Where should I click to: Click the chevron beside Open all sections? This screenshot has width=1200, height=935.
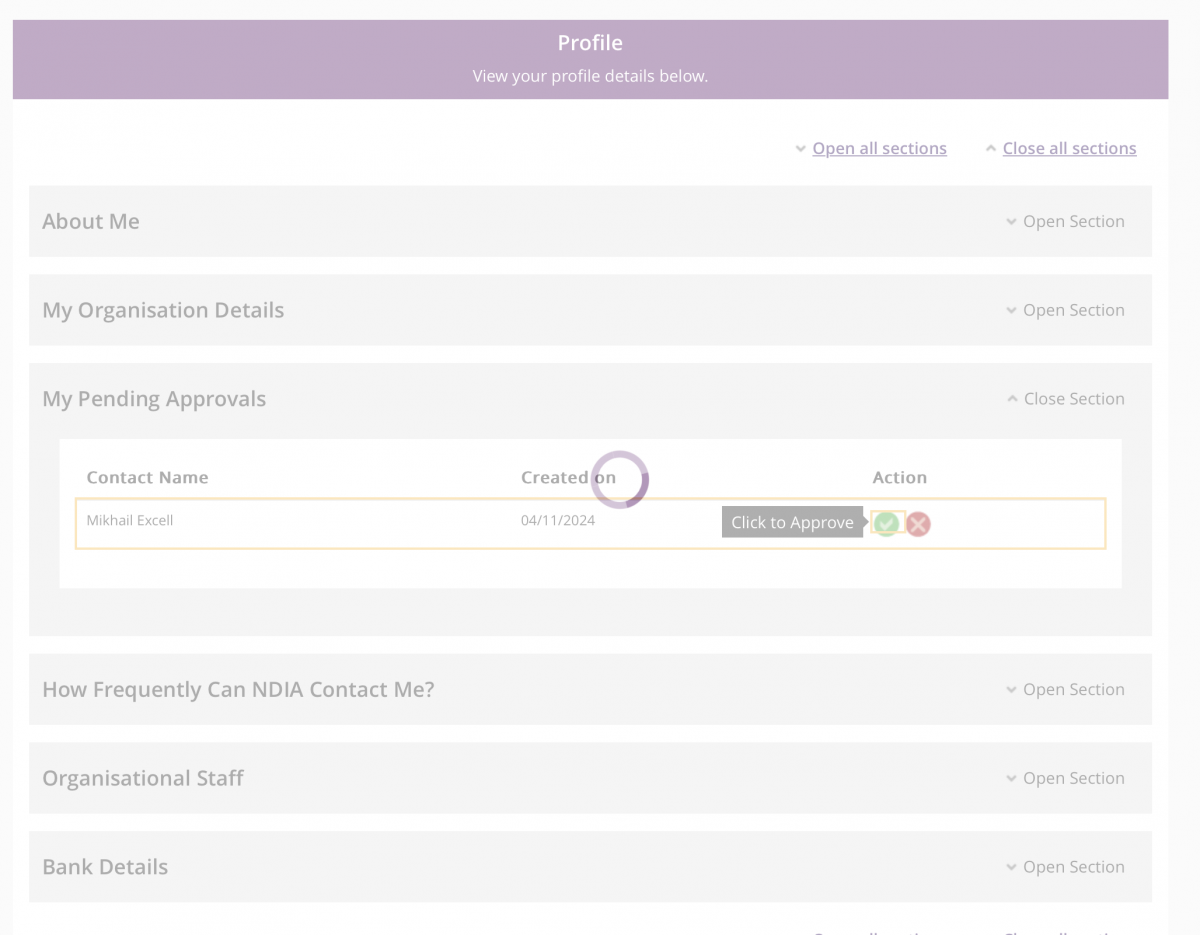[800, 149]
